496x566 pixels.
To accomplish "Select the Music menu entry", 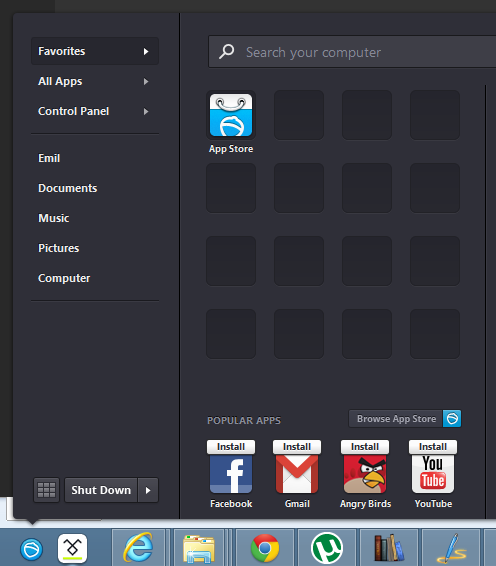I will 53,218.
